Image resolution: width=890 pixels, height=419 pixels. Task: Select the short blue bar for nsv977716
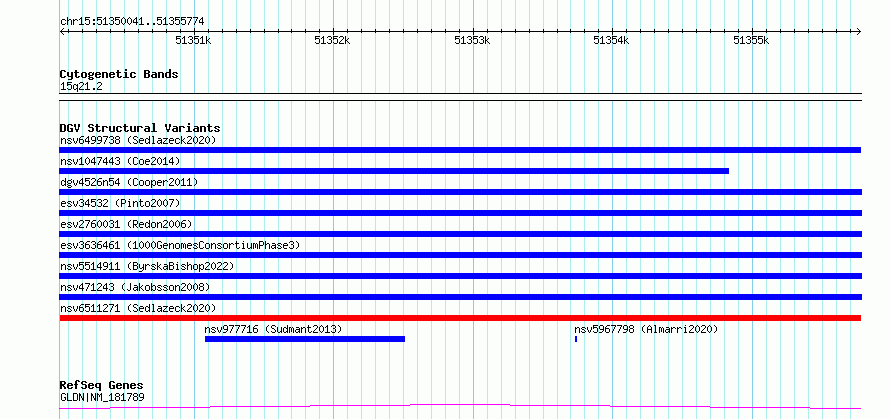point(305,339)
